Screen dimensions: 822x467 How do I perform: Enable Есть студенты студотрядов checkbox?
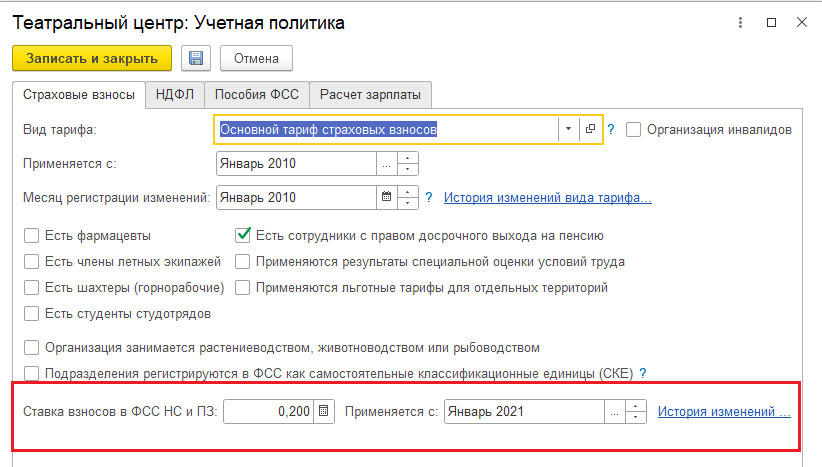coord(31,314)
